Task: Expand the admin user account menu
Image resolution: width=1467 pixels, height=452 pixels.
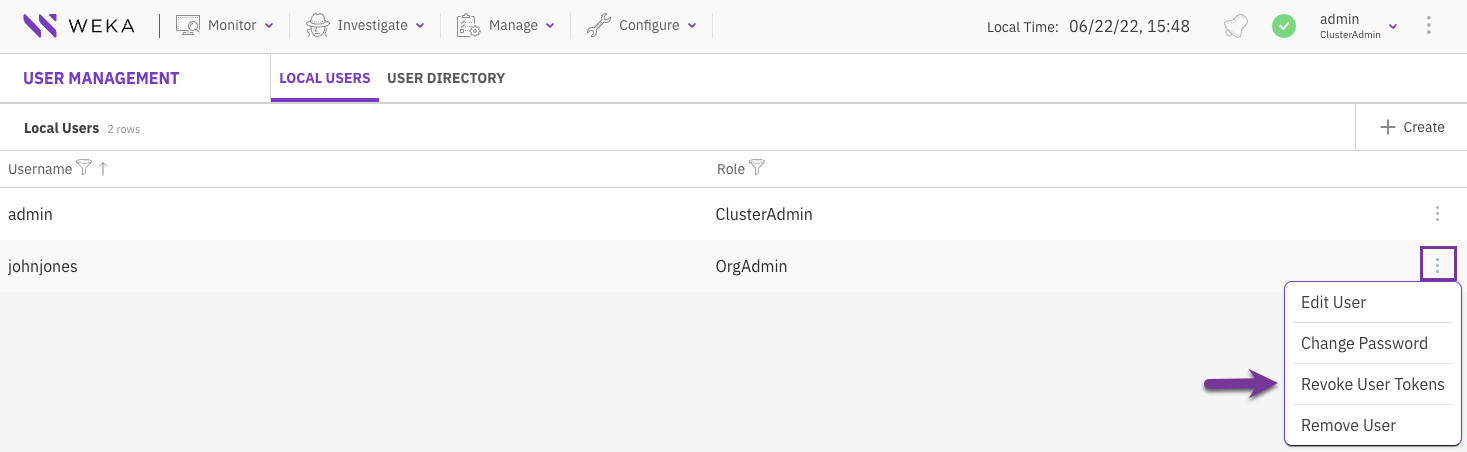Action: [x=1358, y=26]
